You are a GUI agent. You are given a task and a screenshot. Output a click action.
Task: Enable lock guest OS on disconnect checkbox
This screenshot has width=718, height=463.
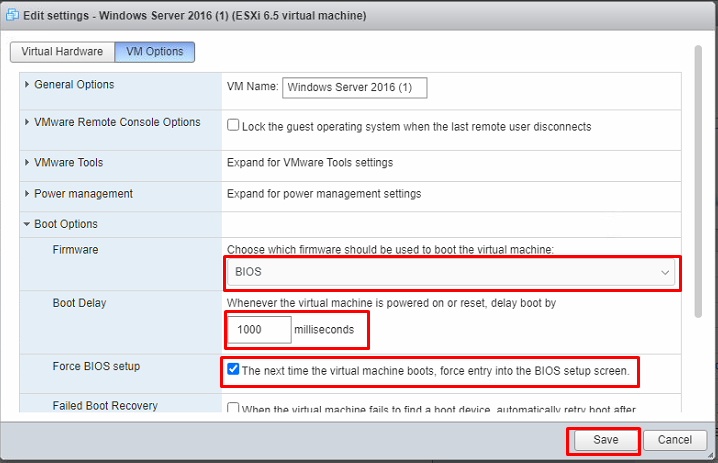233,126
